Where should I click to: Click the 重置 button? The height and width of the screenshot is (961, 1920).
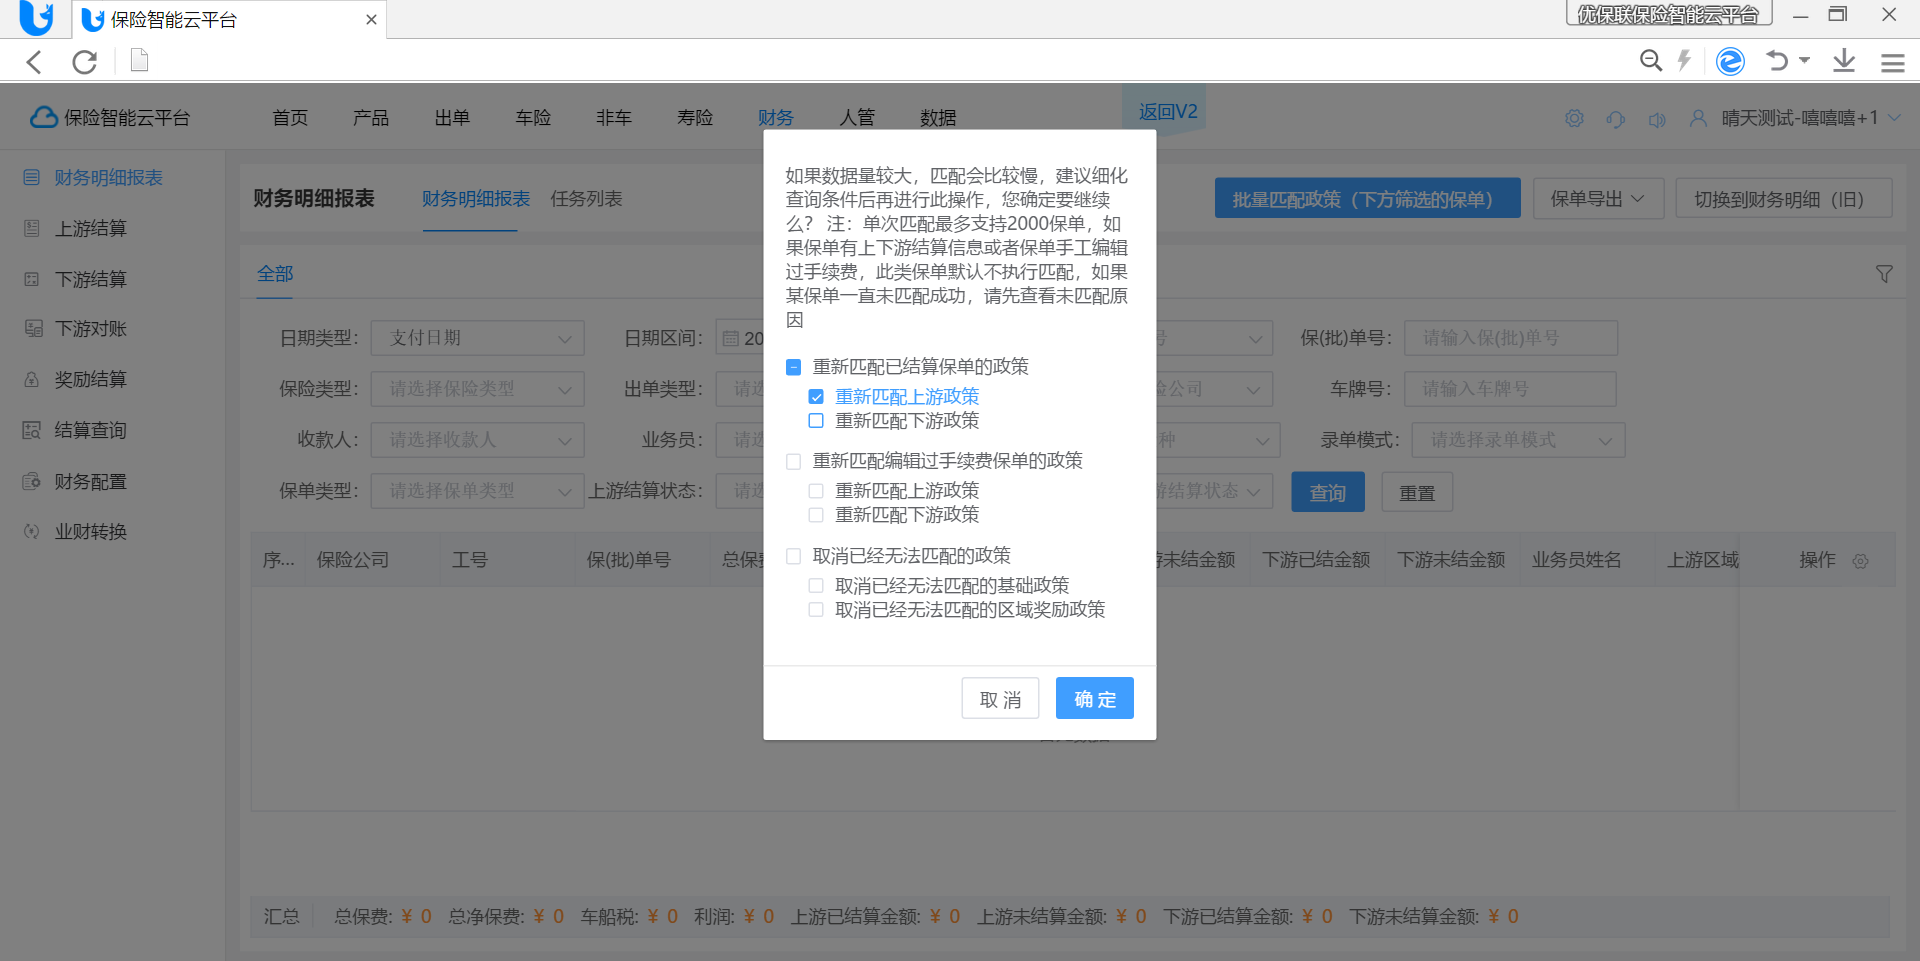pyautogui.click(x=1417, y=492)
